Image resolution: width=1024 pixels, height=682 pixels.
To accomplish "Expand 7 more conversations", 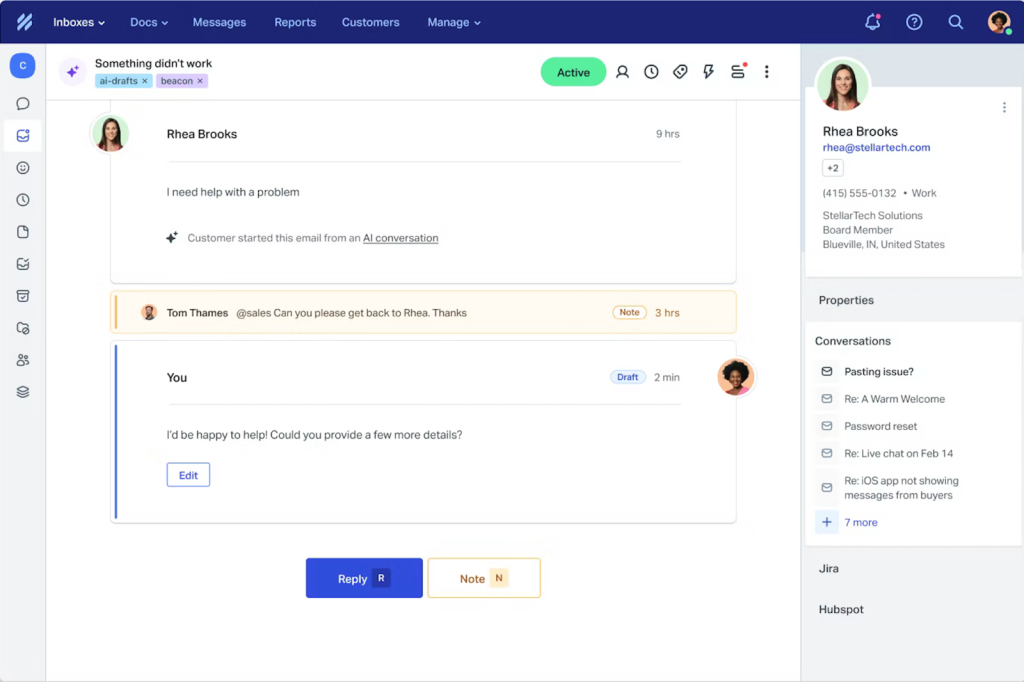I will [x=860, y=522].
